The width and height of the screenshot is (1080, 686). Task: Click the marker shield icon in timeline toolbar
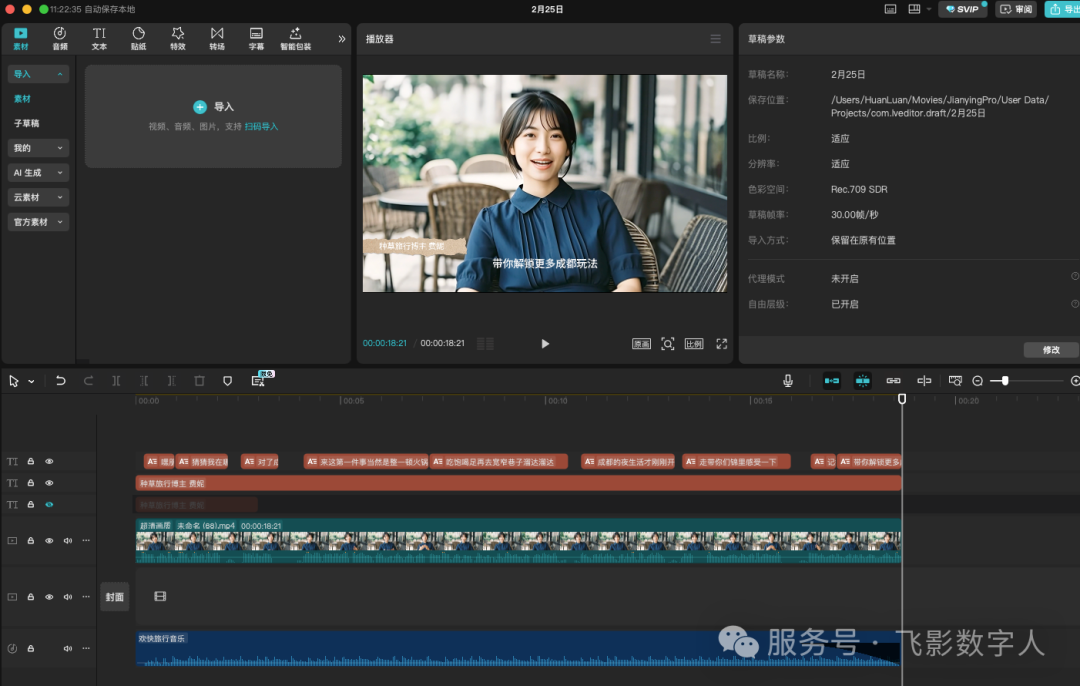point(227,381)
